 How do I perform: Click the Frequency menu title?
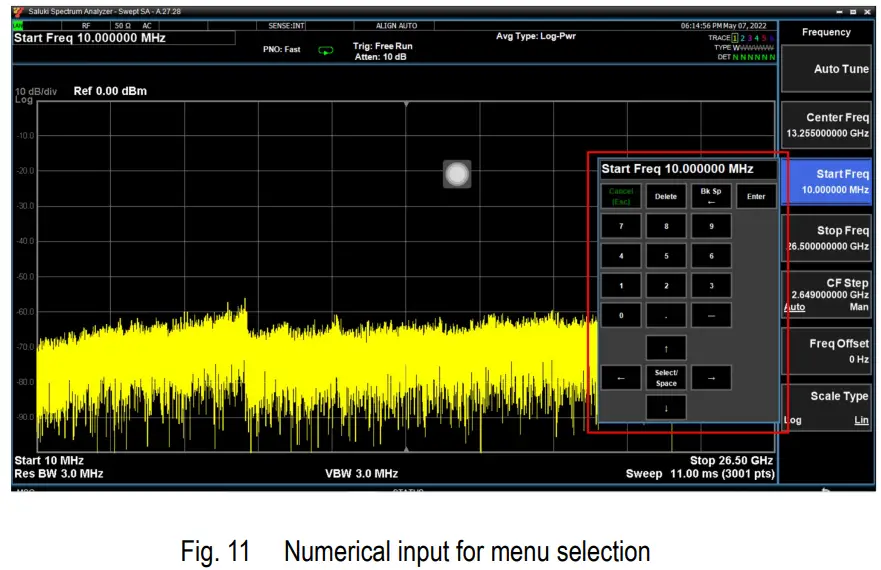(x=826, y=32)
